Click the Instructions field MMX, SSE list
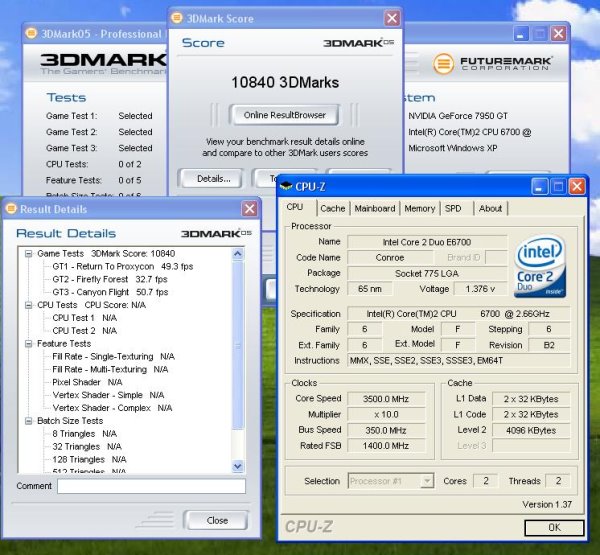The width and height of the screenshot is (600, 555). pyautogui.click(x=458, y=361)
